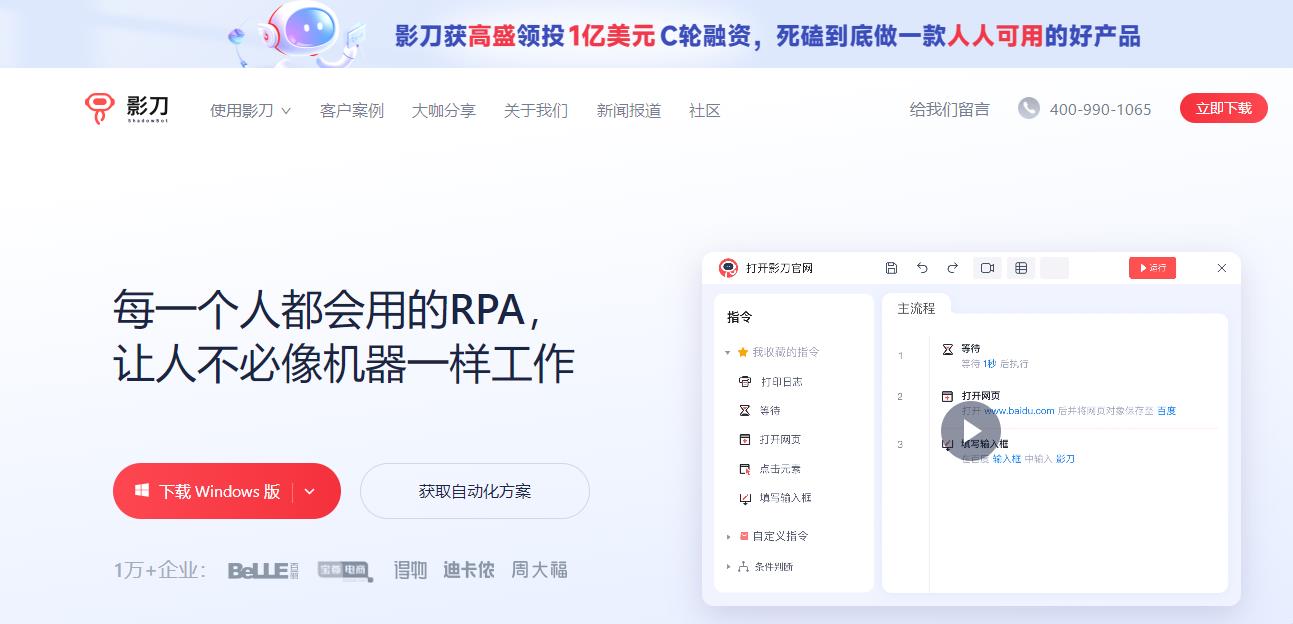Click the 400-990-1065 phone number
This screenshot has height=624, width=1293.
click(1100, 109)
